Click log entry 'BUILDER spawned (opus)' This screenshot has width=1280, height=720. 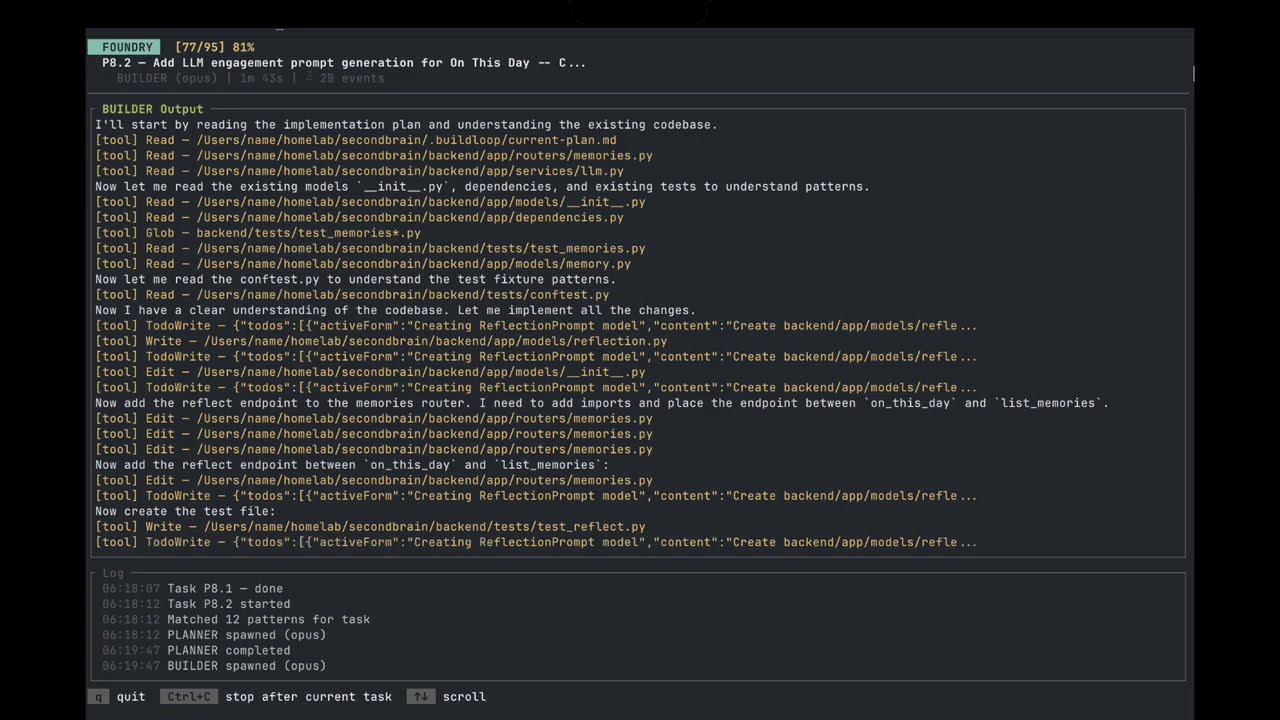tap(247, 666)
